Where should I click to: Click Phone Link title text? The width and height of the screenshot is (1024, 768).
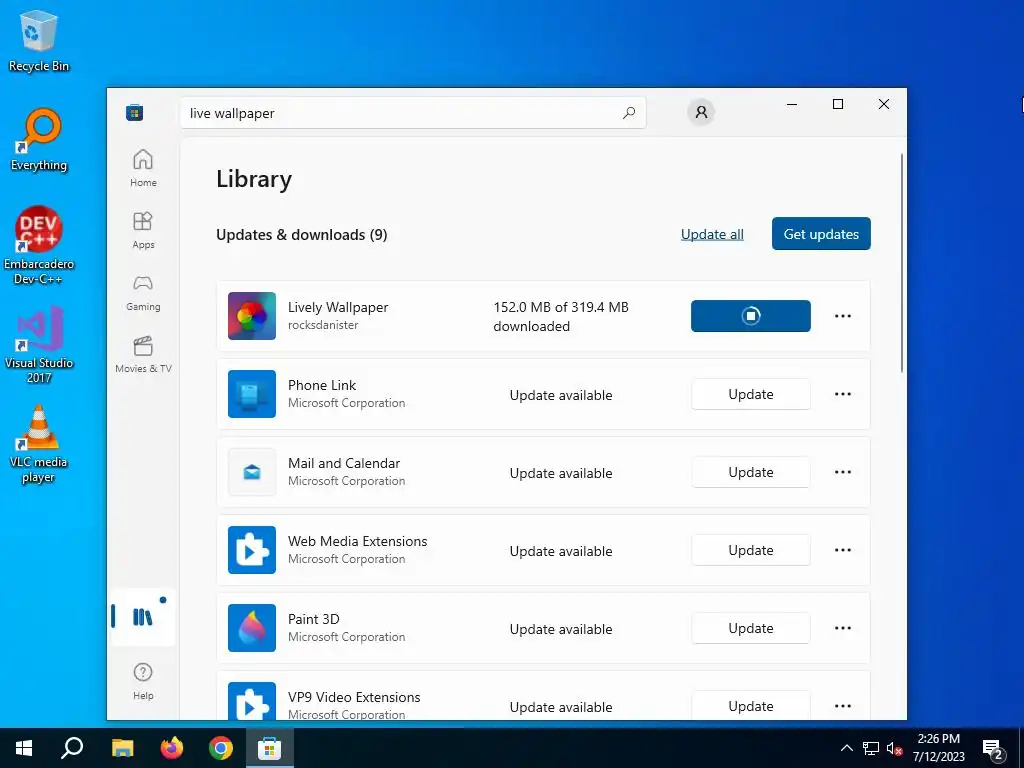(x=322, y=385)
